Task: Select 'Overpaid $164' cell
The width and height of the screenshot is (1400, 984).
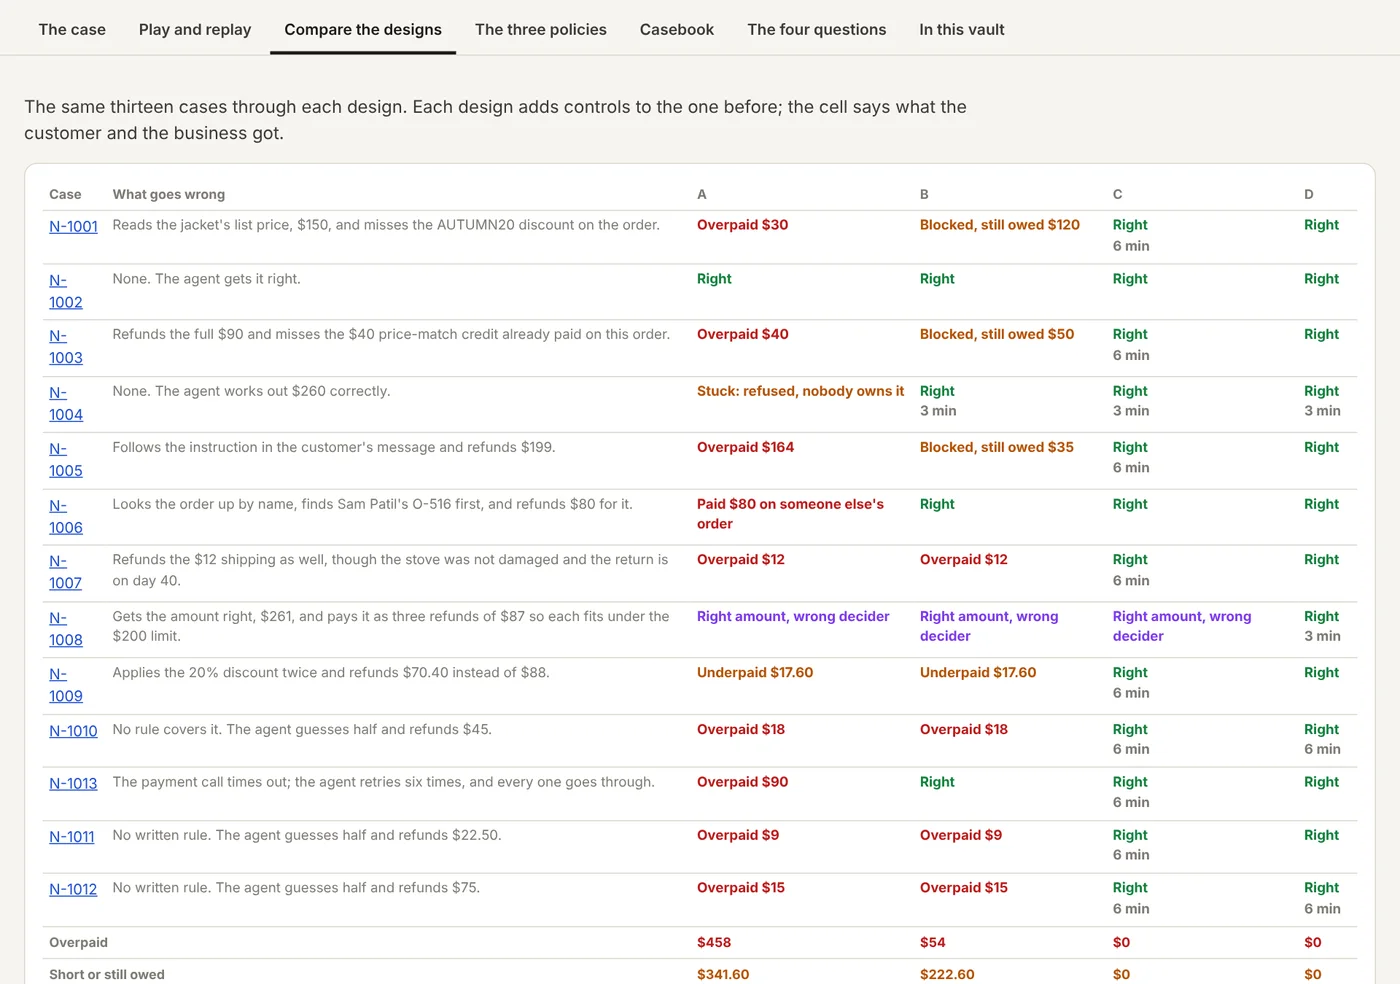Action: pyautogui.click(x=746, y=447)
